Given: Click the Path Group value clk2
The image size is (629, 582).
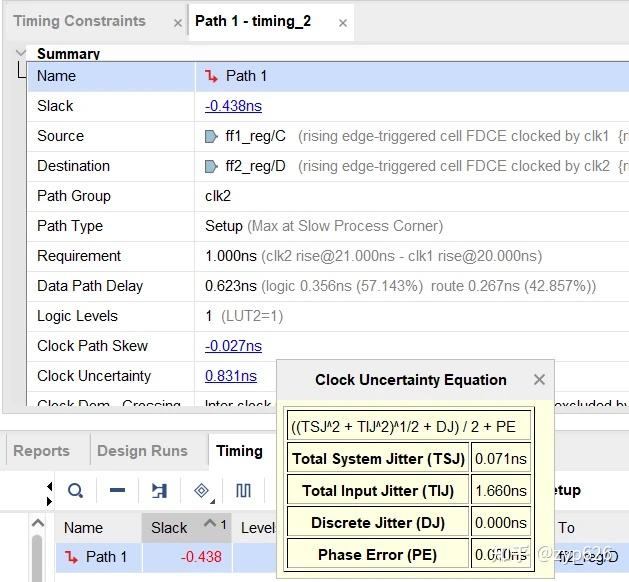Looking at the screenshot, I should [x=218, y=196].
